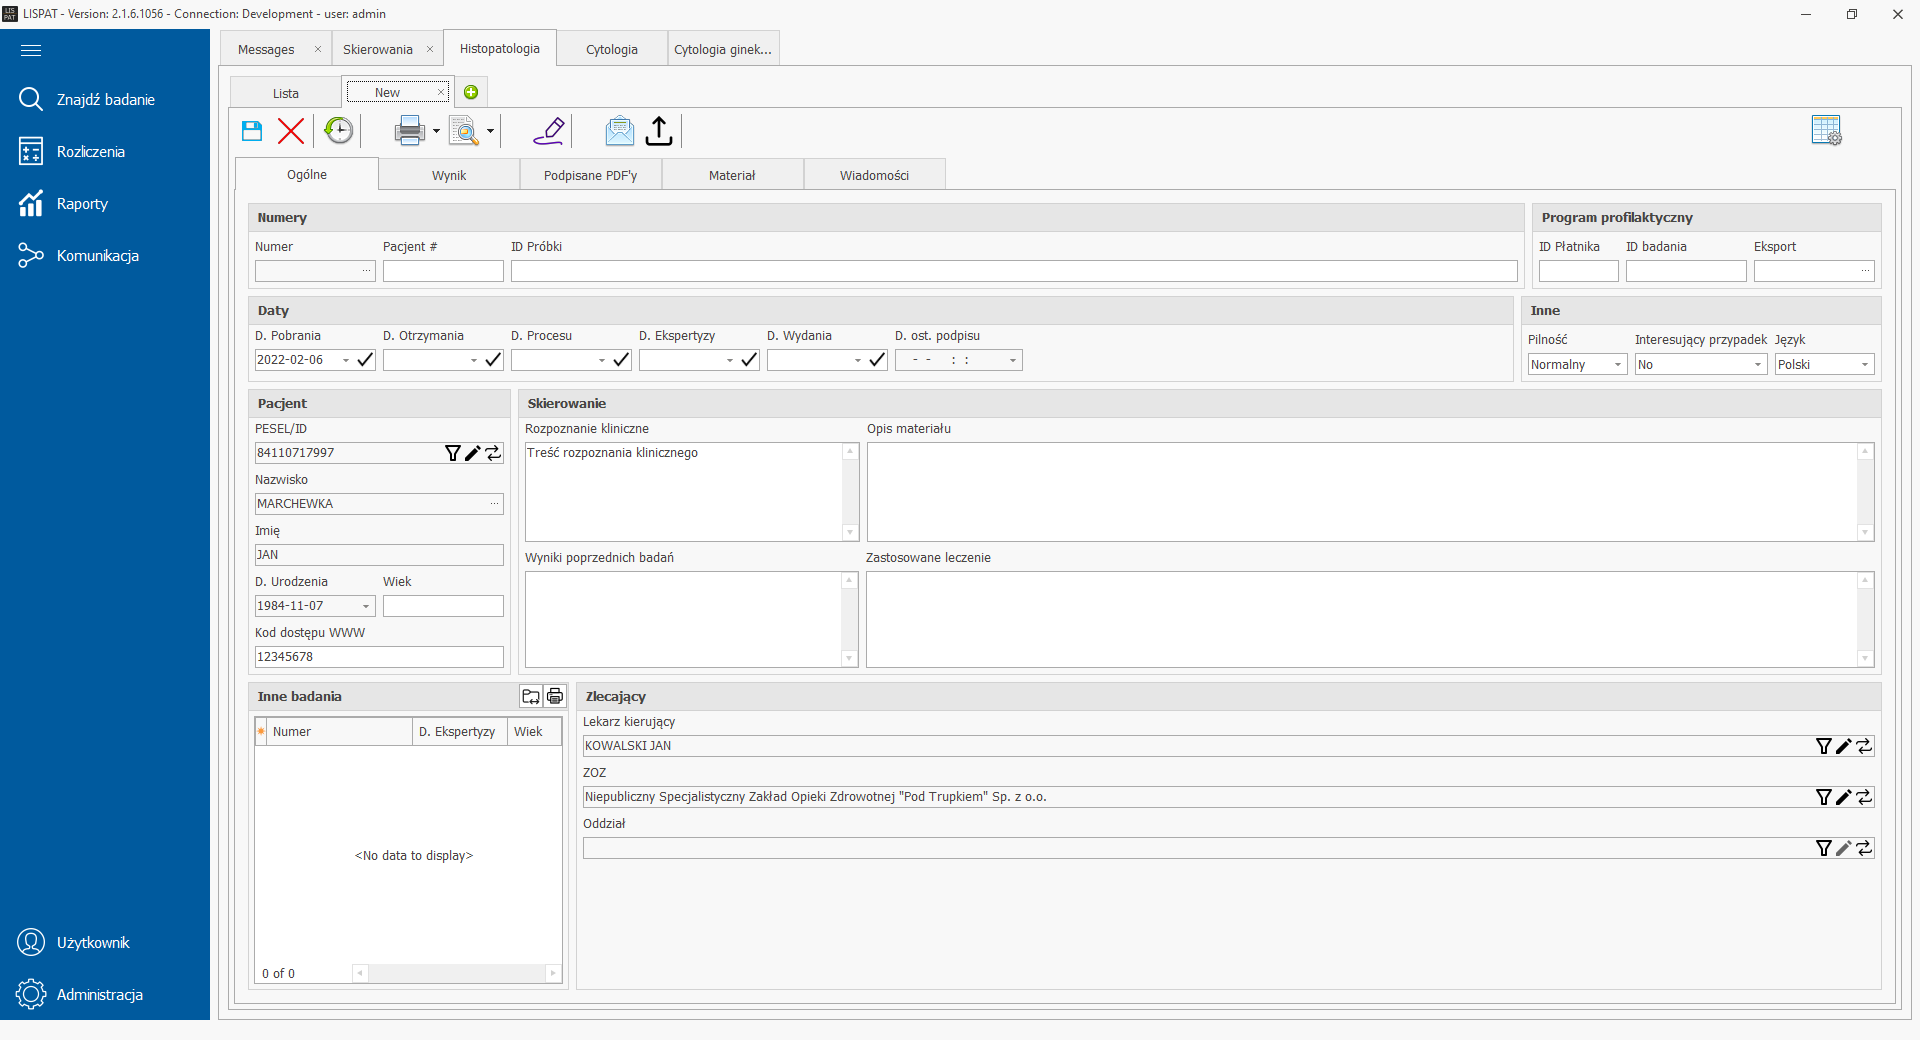Add new tab with green plus icon
1920x1040 pixels.
click(471, 93)
